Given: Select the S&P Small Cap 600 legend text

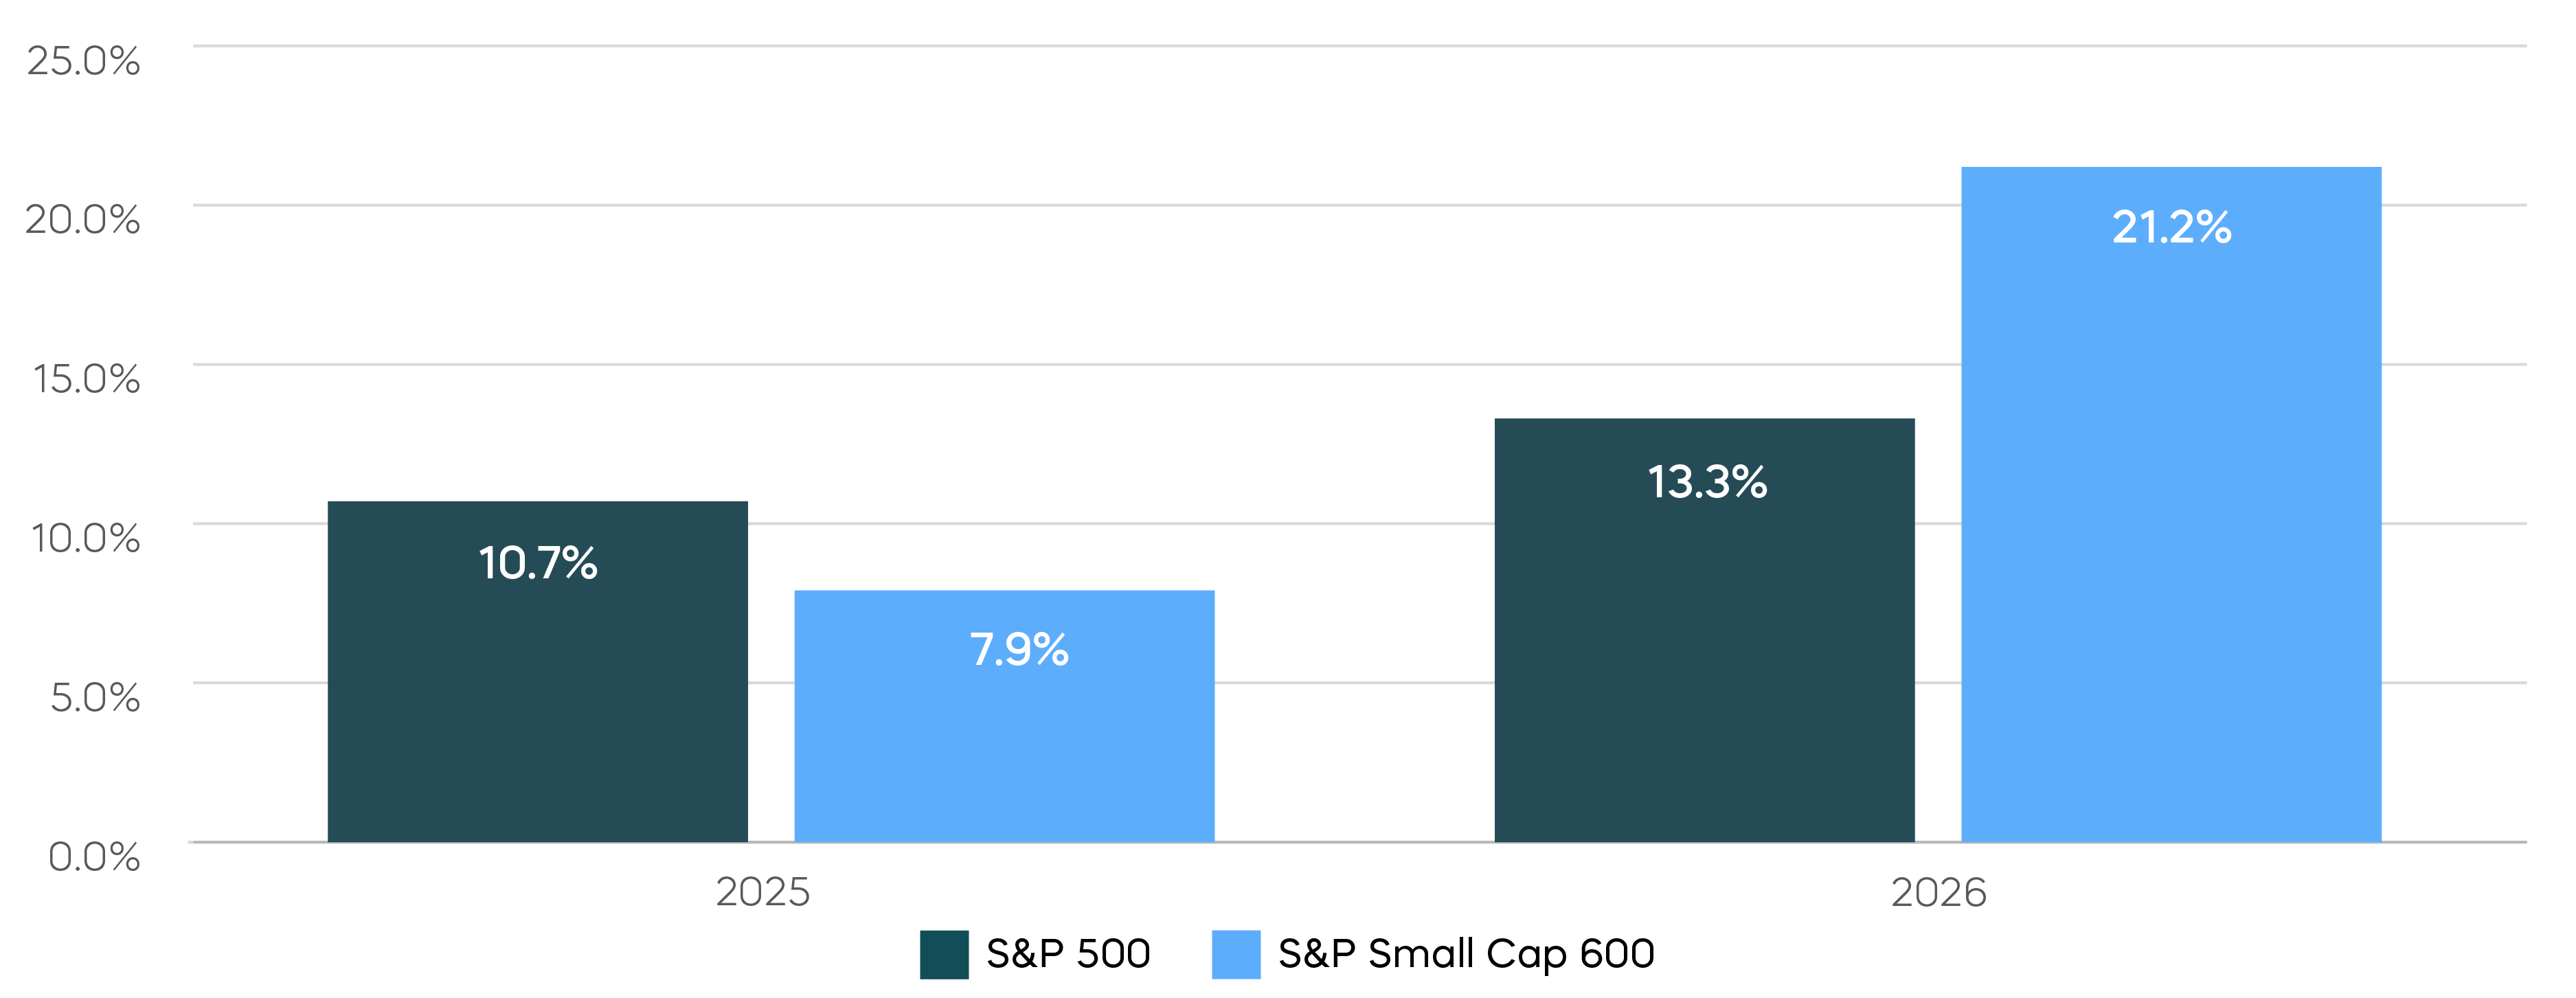Looking at the screenshot, I should click(1466, 954).
